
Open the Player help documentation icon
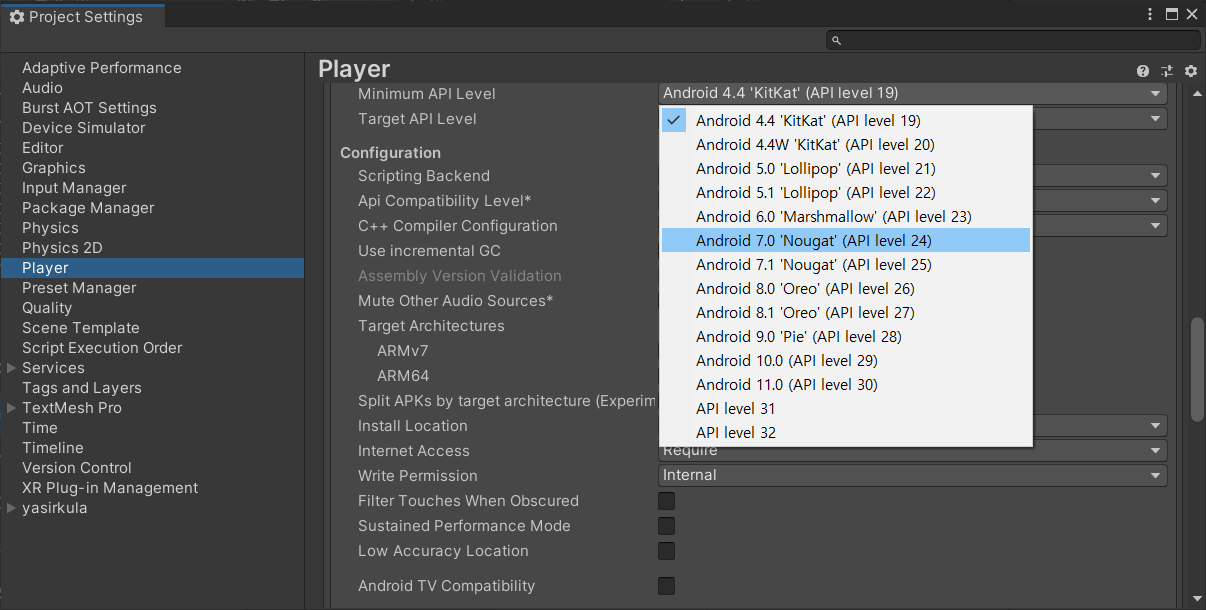[1143, 71]
